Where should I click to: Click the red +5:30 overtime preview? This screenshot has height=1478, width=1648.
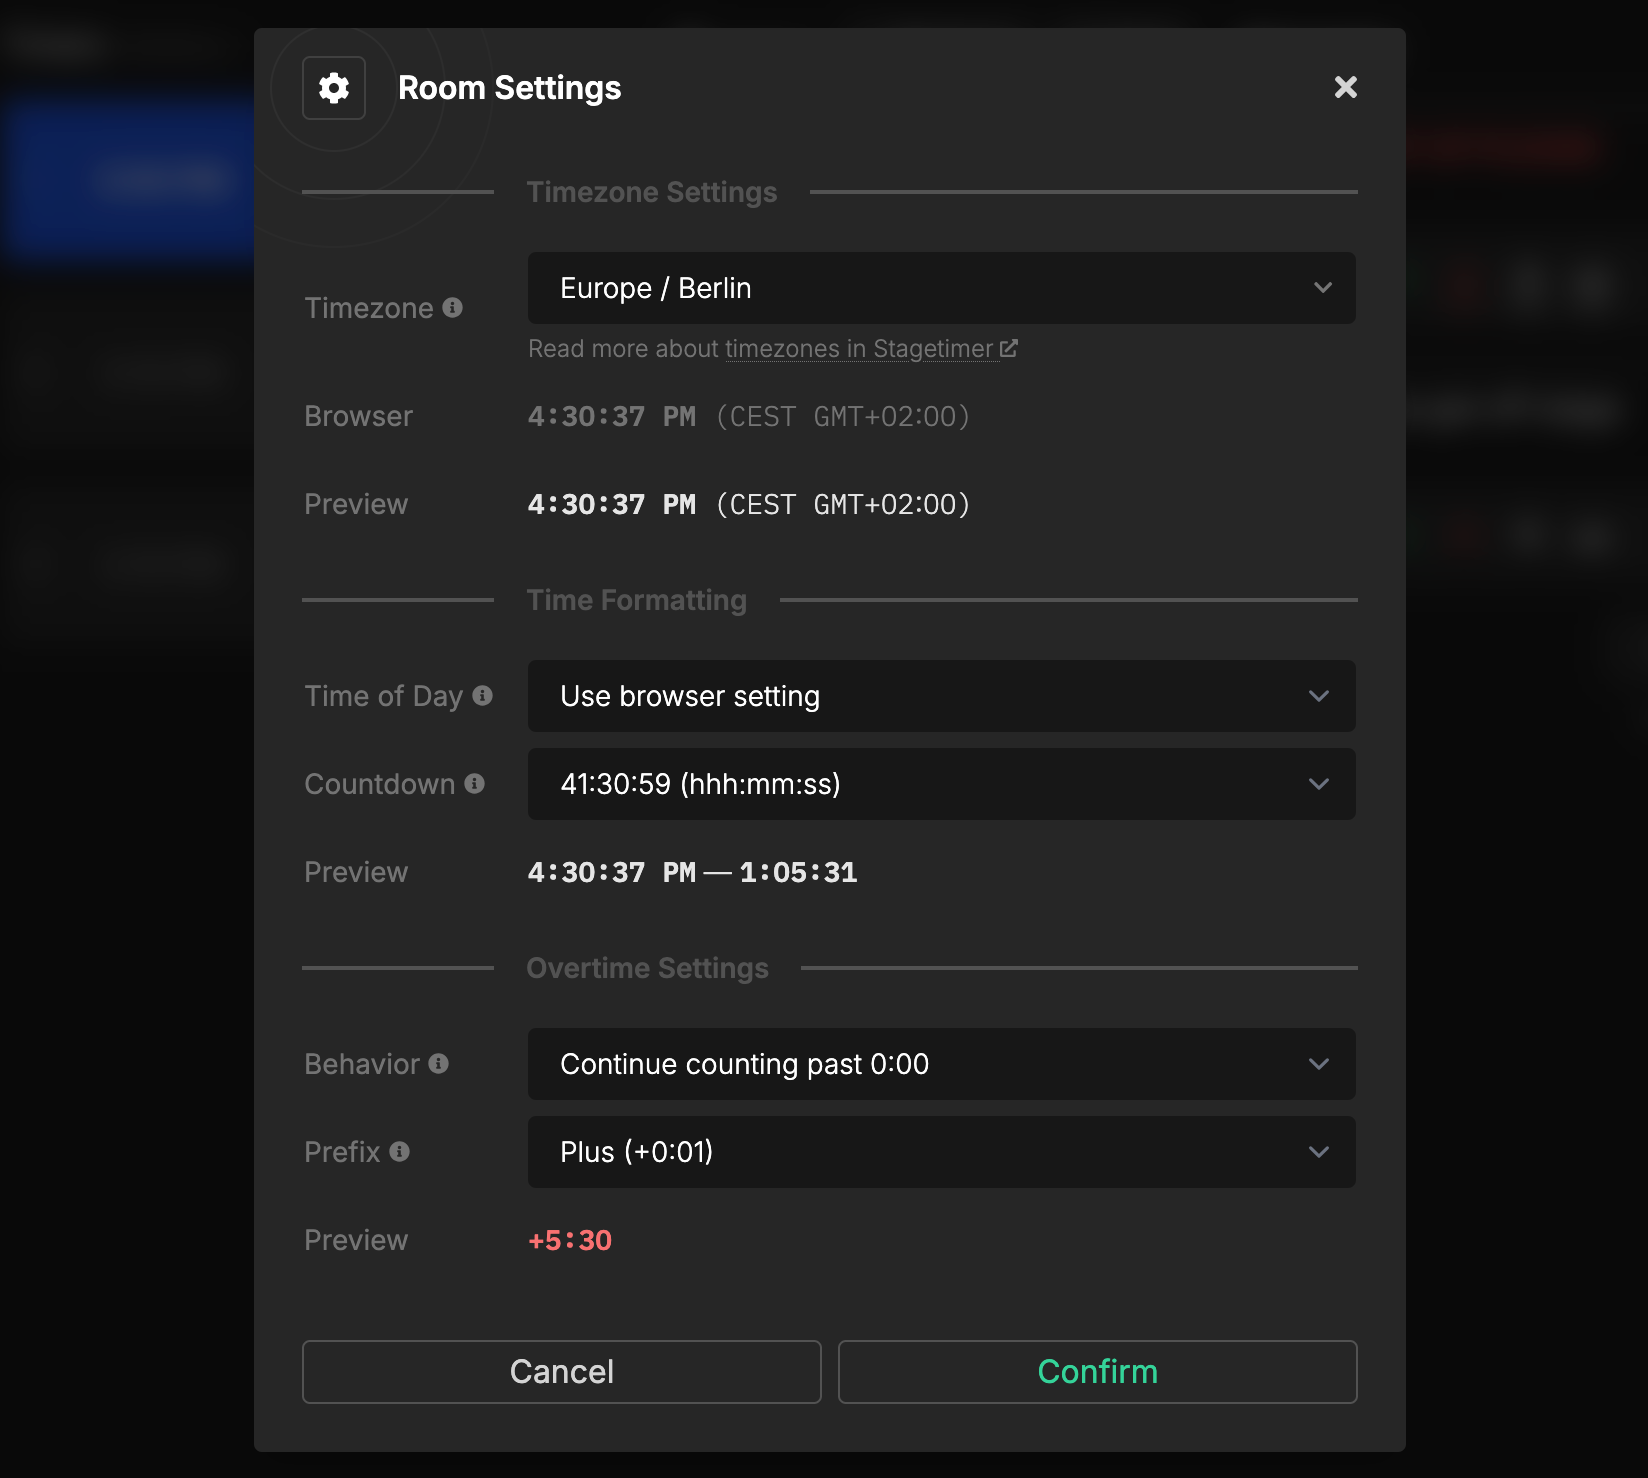pos(570,1240)
